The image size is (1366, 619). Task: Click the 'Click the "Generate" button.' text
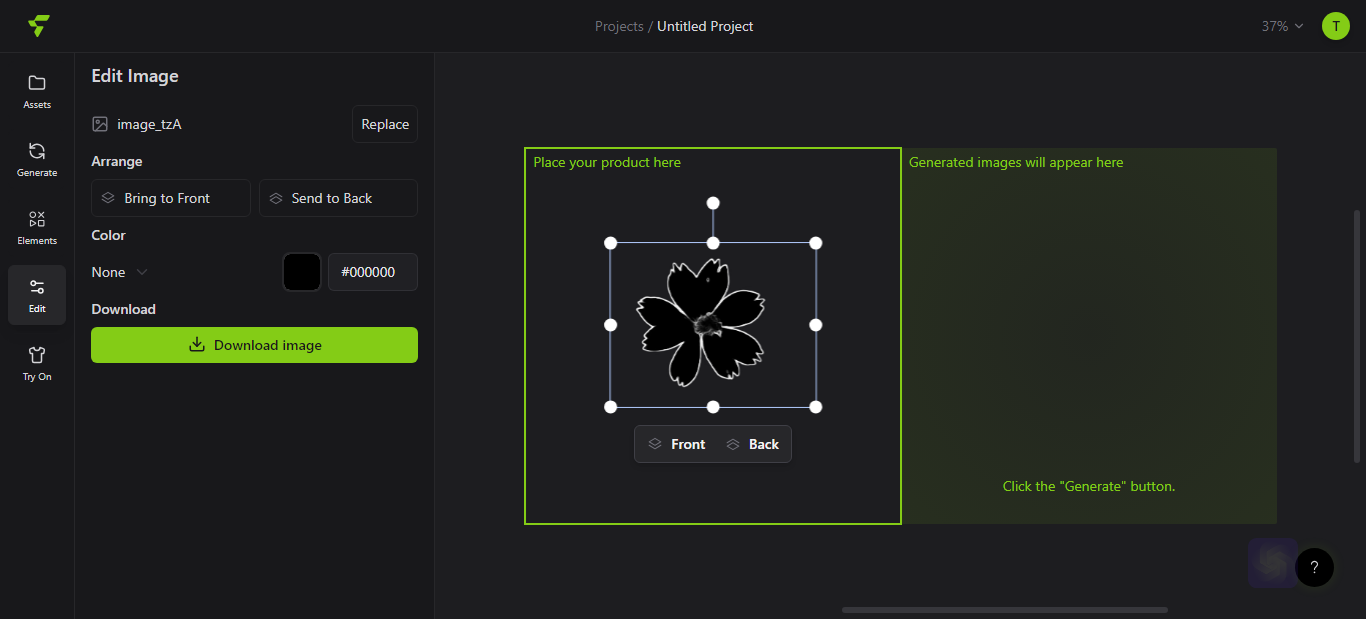(x=1089, y=486)
